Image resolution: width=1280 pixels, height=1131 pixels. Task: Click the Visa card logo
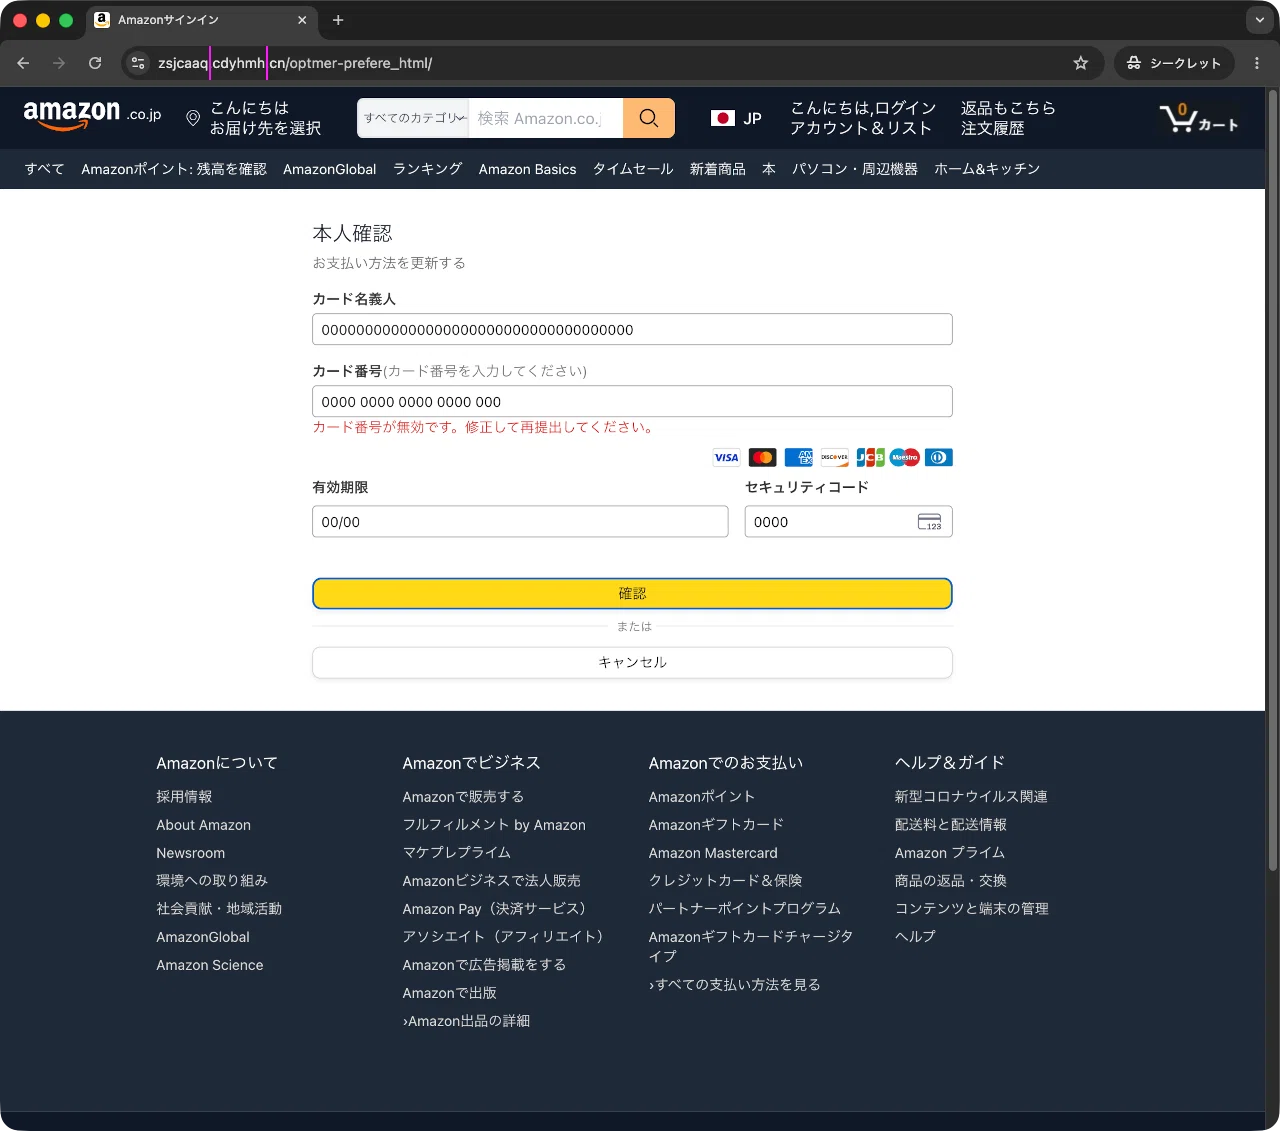726,458
